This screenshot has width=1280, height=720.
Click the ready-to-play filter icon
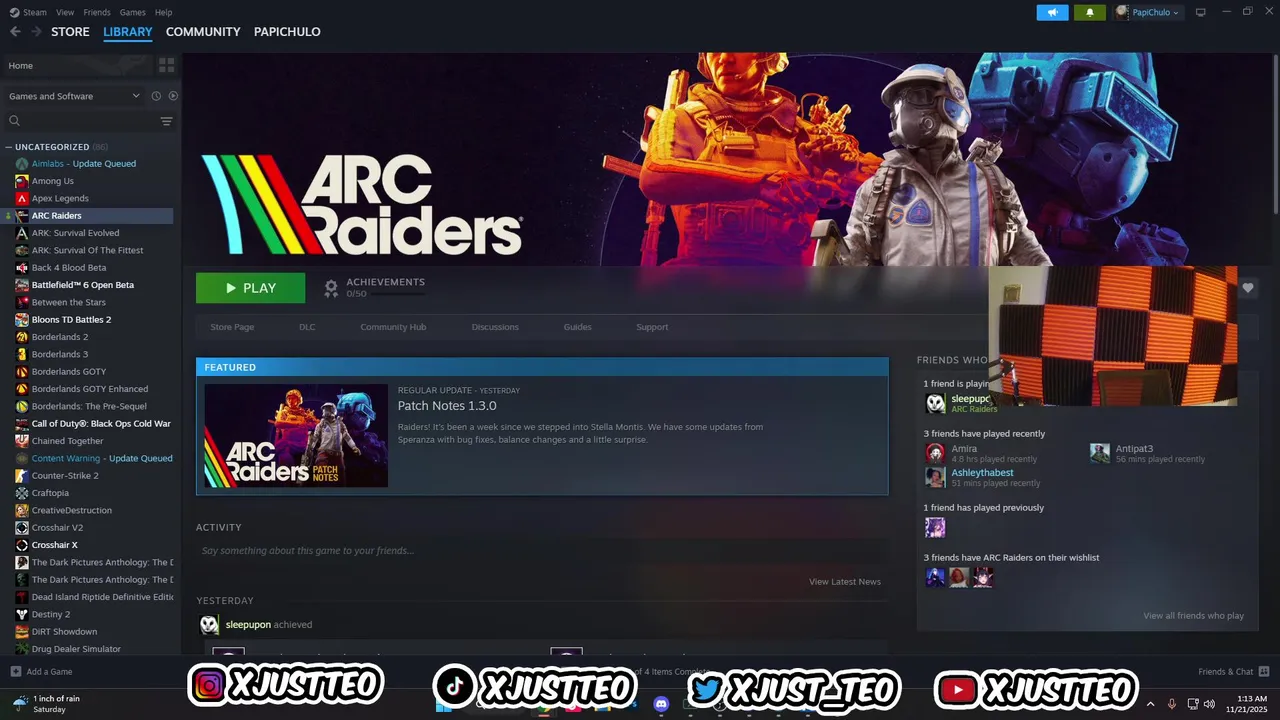pyautogui.click(x=173, y=96)
